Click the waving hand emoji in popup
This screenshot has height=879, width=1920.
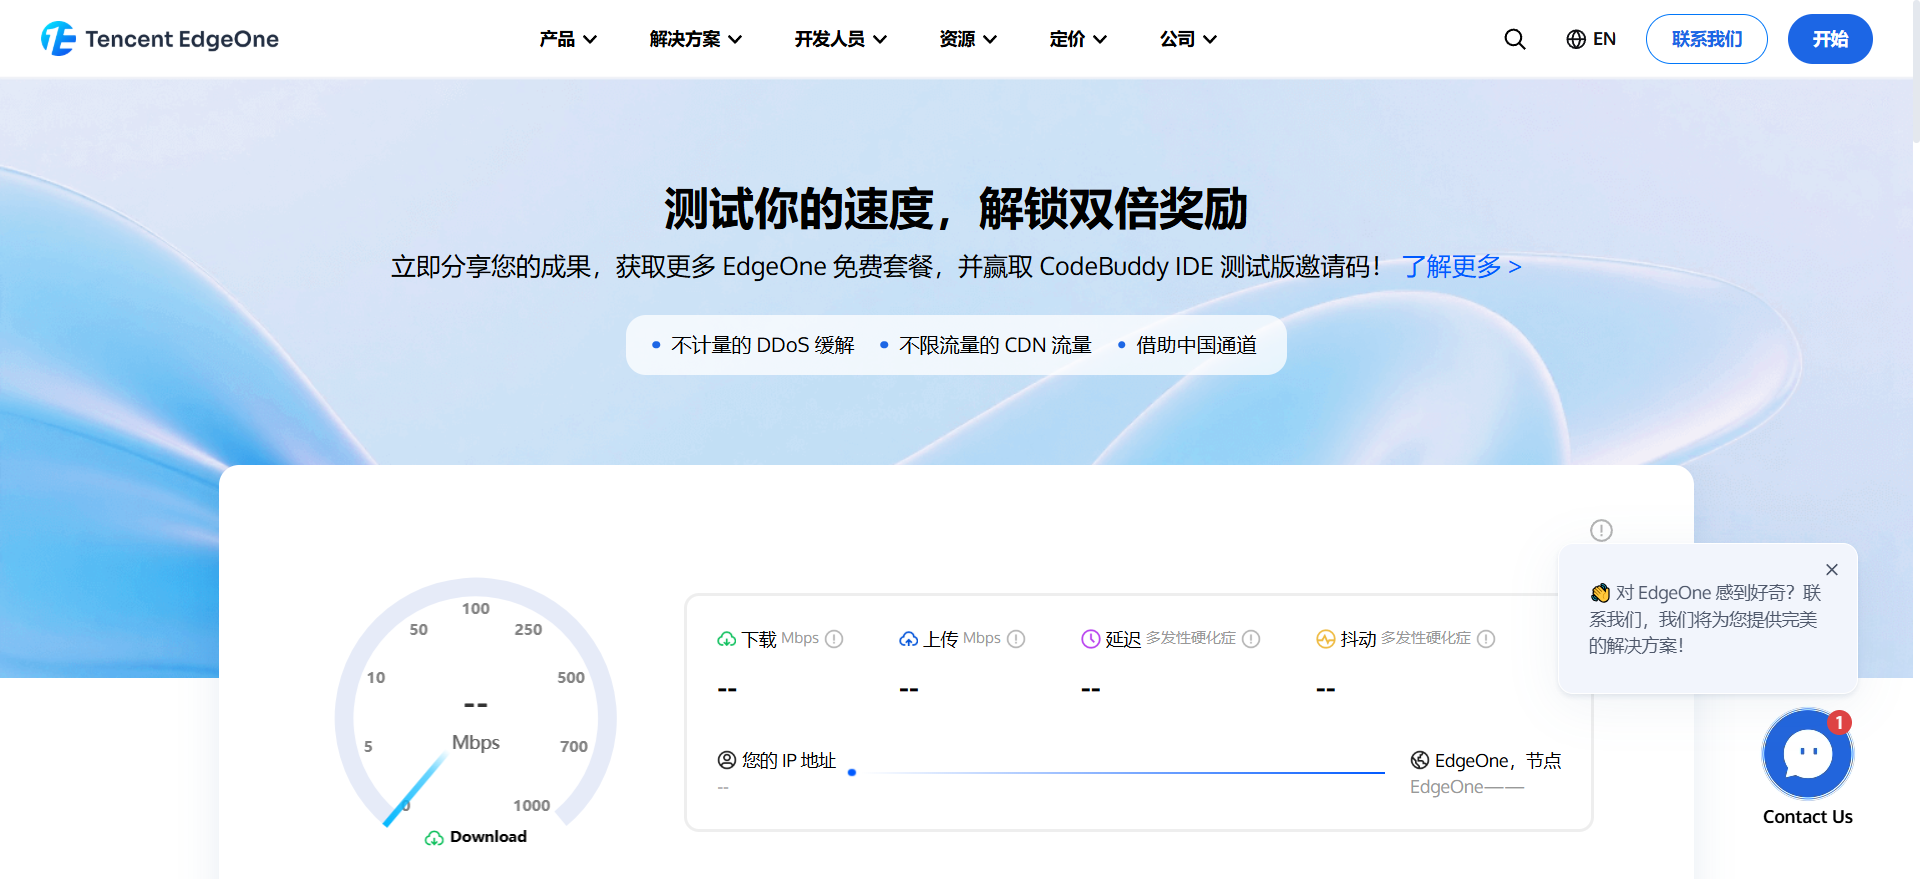(x=1600, y=593)
